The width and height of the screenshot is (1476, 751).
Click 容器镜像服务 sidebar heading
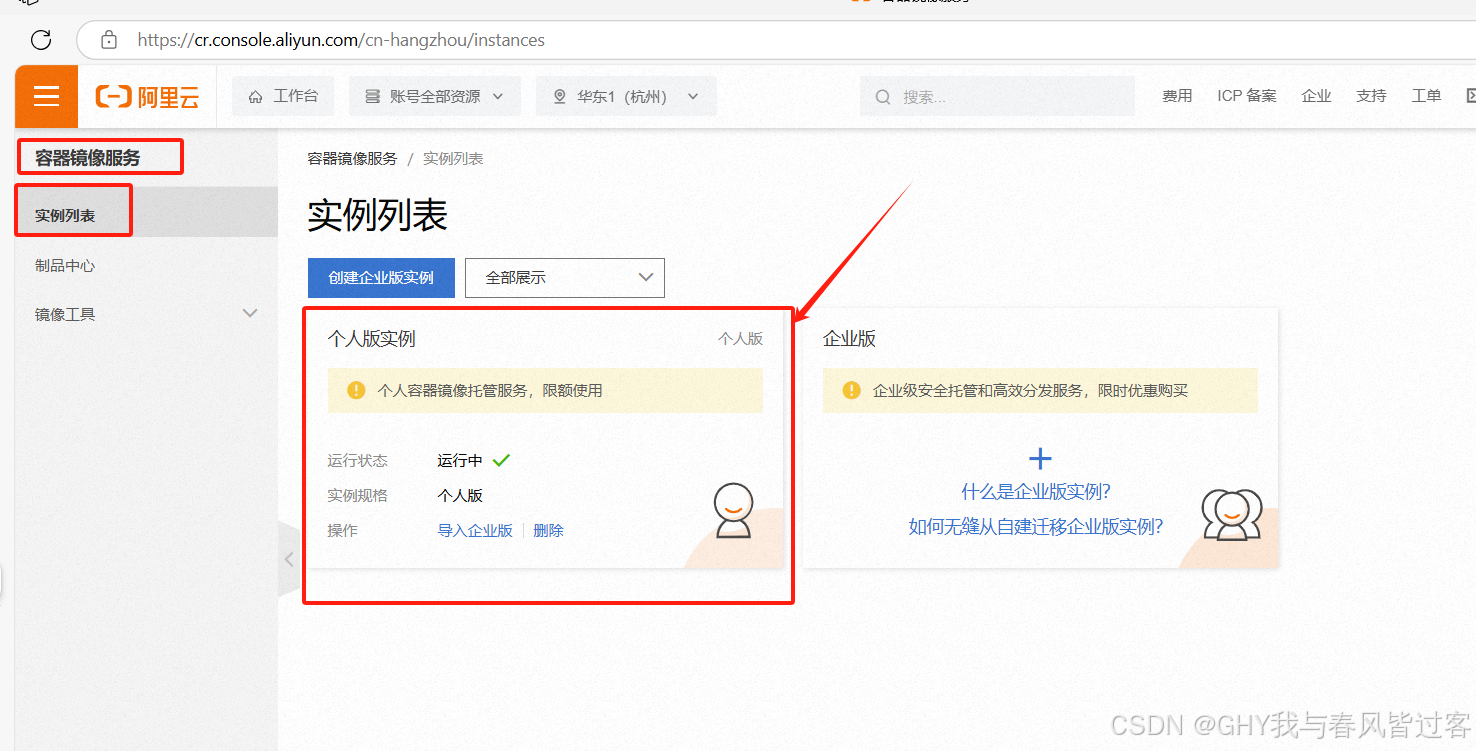tap(88, 157)
